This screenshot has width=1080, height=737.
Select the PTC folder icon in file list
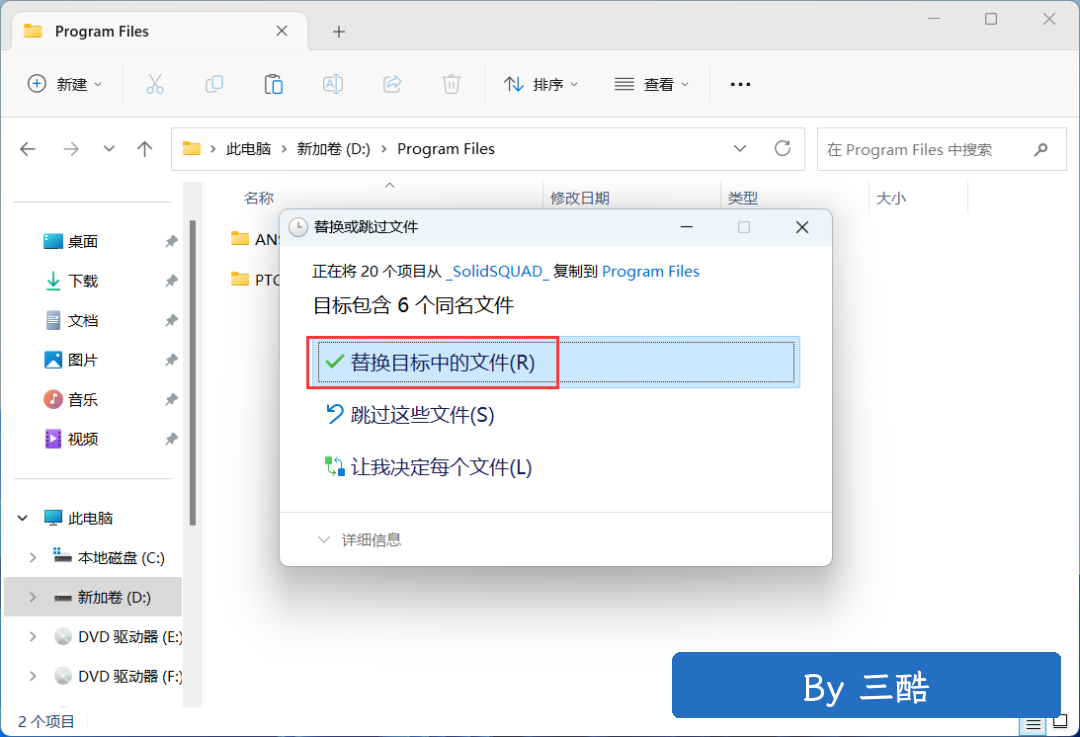(x=240, y=280)
